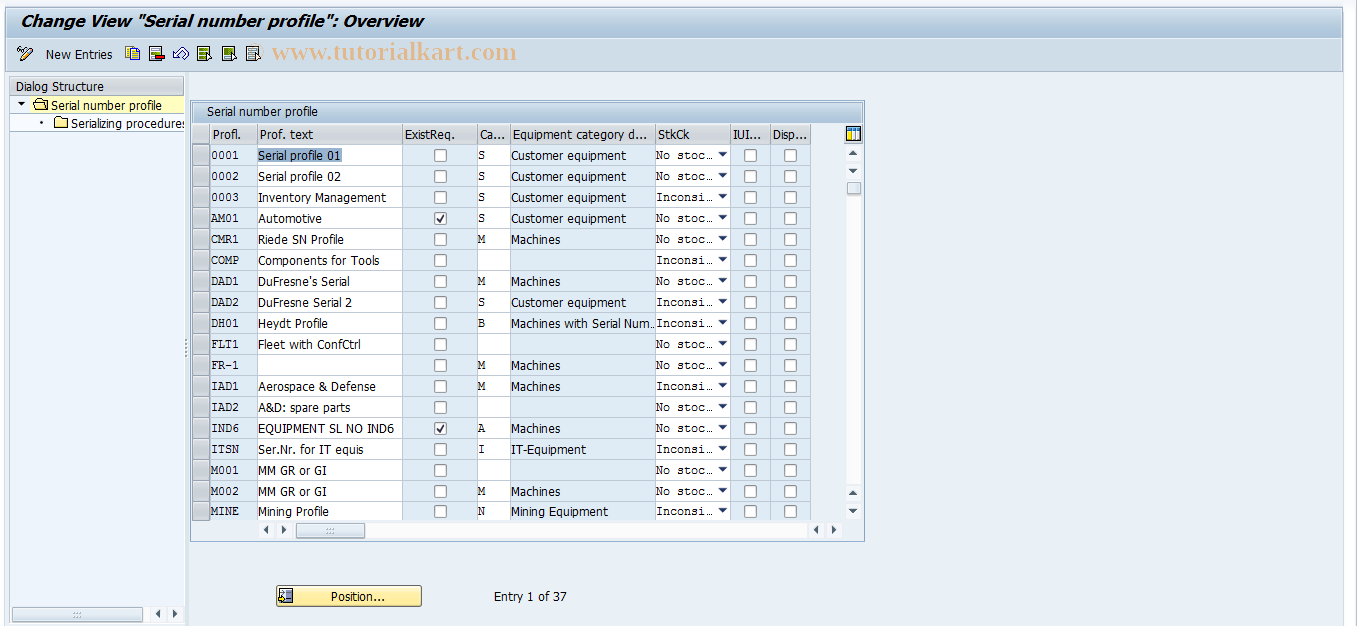The image size is (1357, 626).
Task: Click the row selector for profile 0001
Action: pyautogui.click(x=201, y=155)
